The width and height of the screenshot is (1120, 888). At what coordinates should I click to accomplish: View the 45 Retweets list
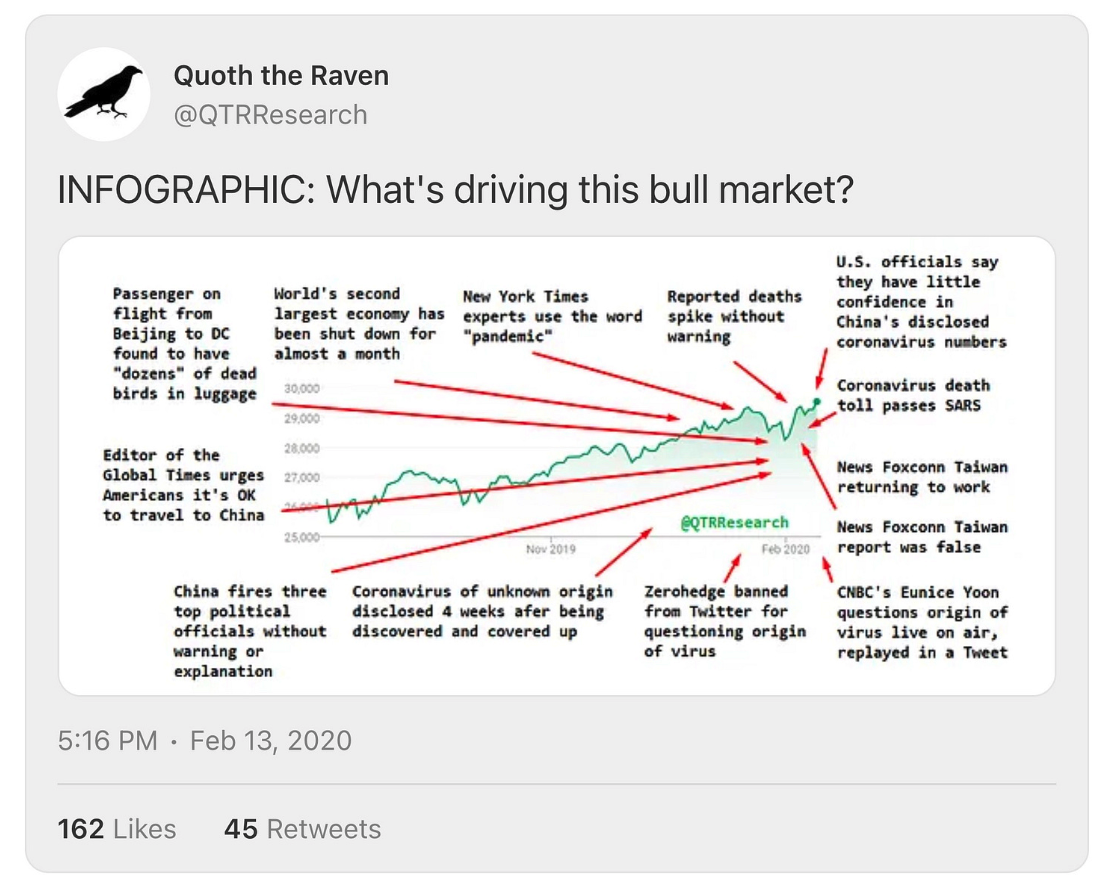coord(303,829)
